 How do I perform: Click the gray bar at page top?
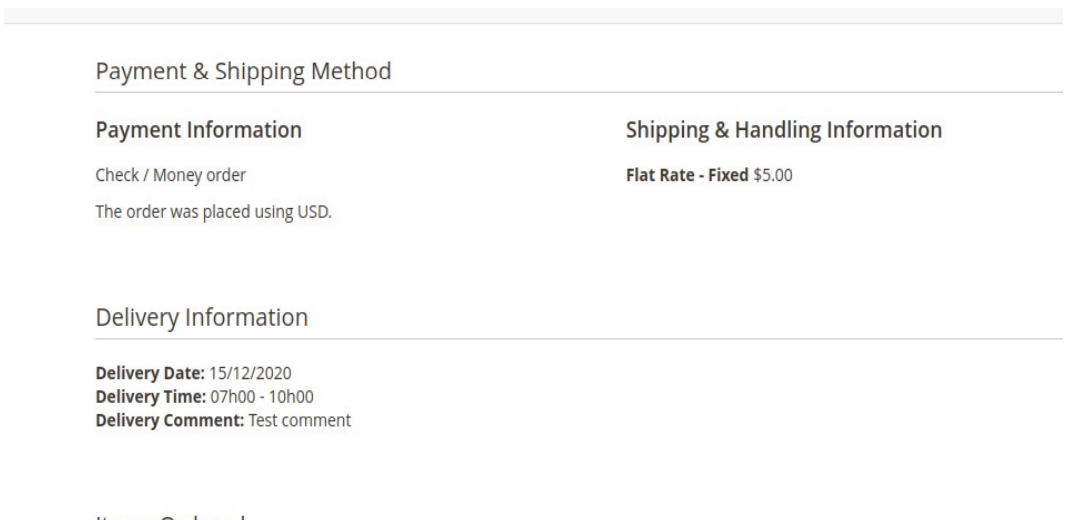[534, 15]
